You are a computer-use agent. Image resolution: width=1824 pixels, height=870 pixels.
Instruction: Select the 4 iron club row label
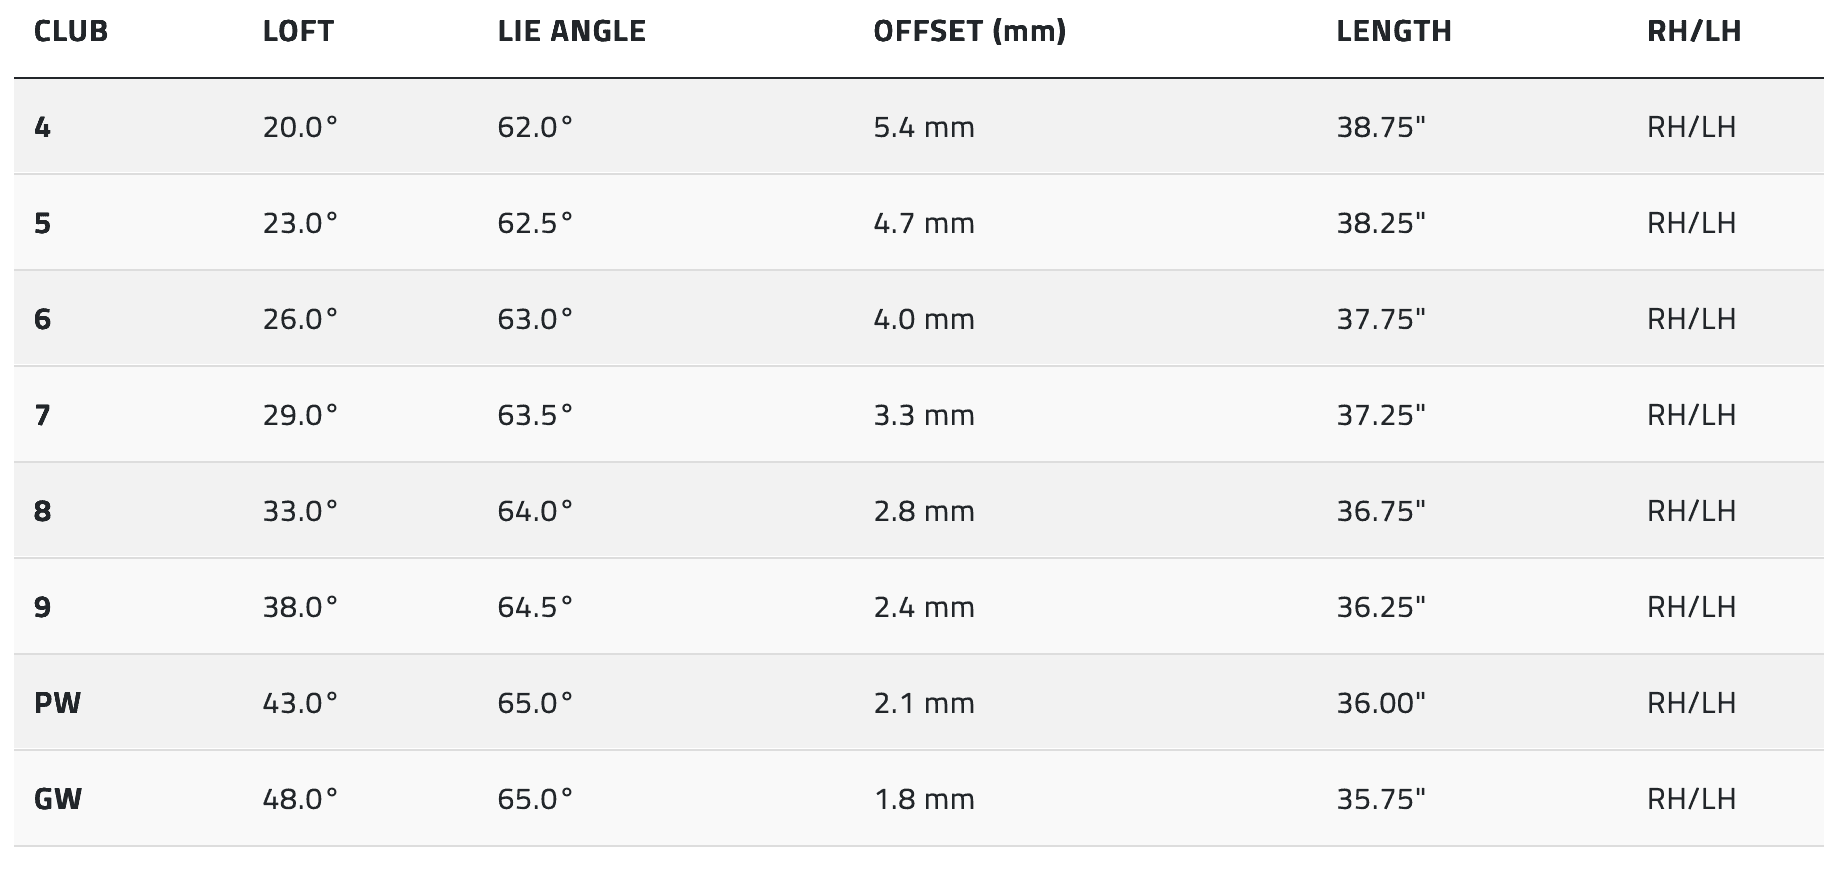[x=43, y=127]
